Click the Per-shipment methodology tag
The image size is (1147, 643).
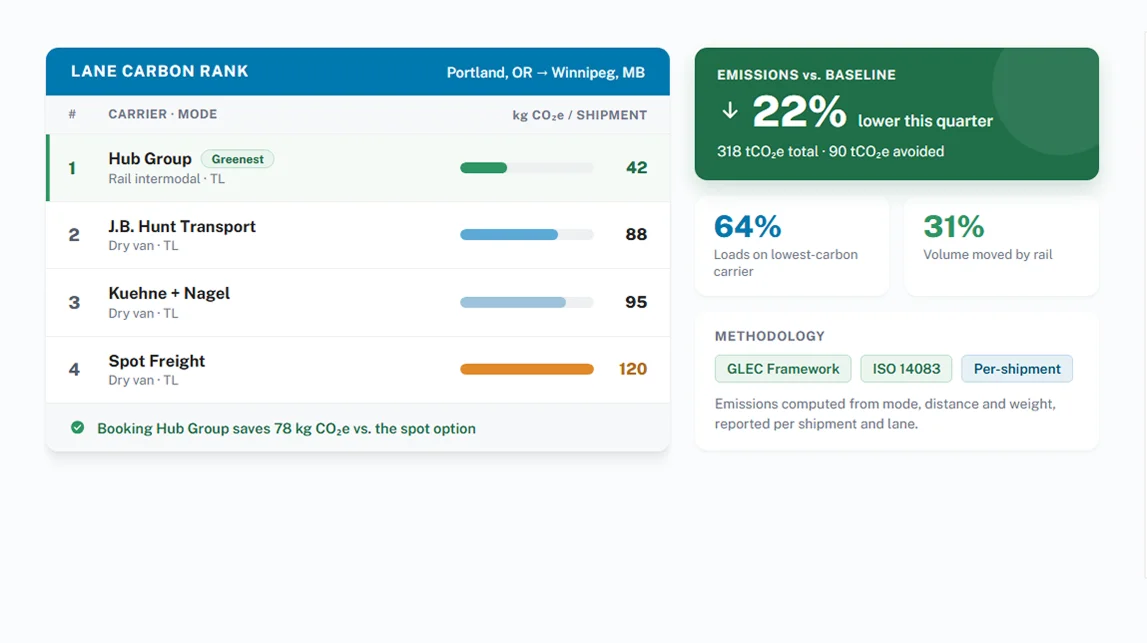pyautogui.click(x=1017, y=369)
